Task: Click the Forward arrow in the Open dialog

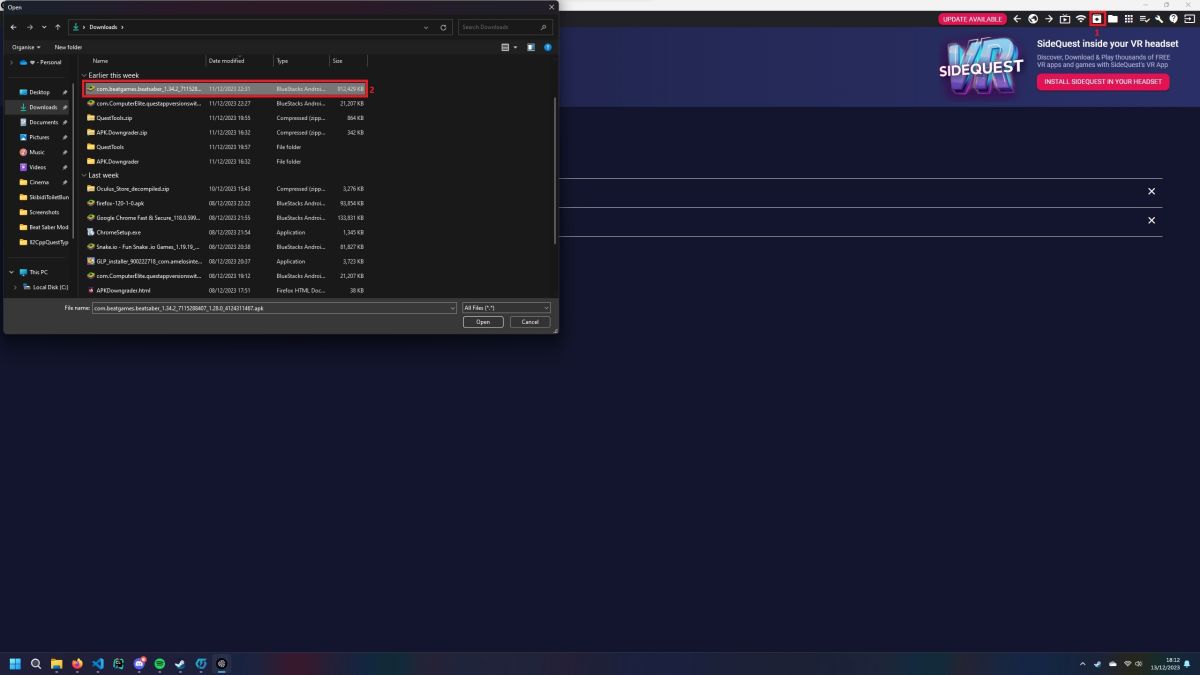Action: tap(29, 27)
